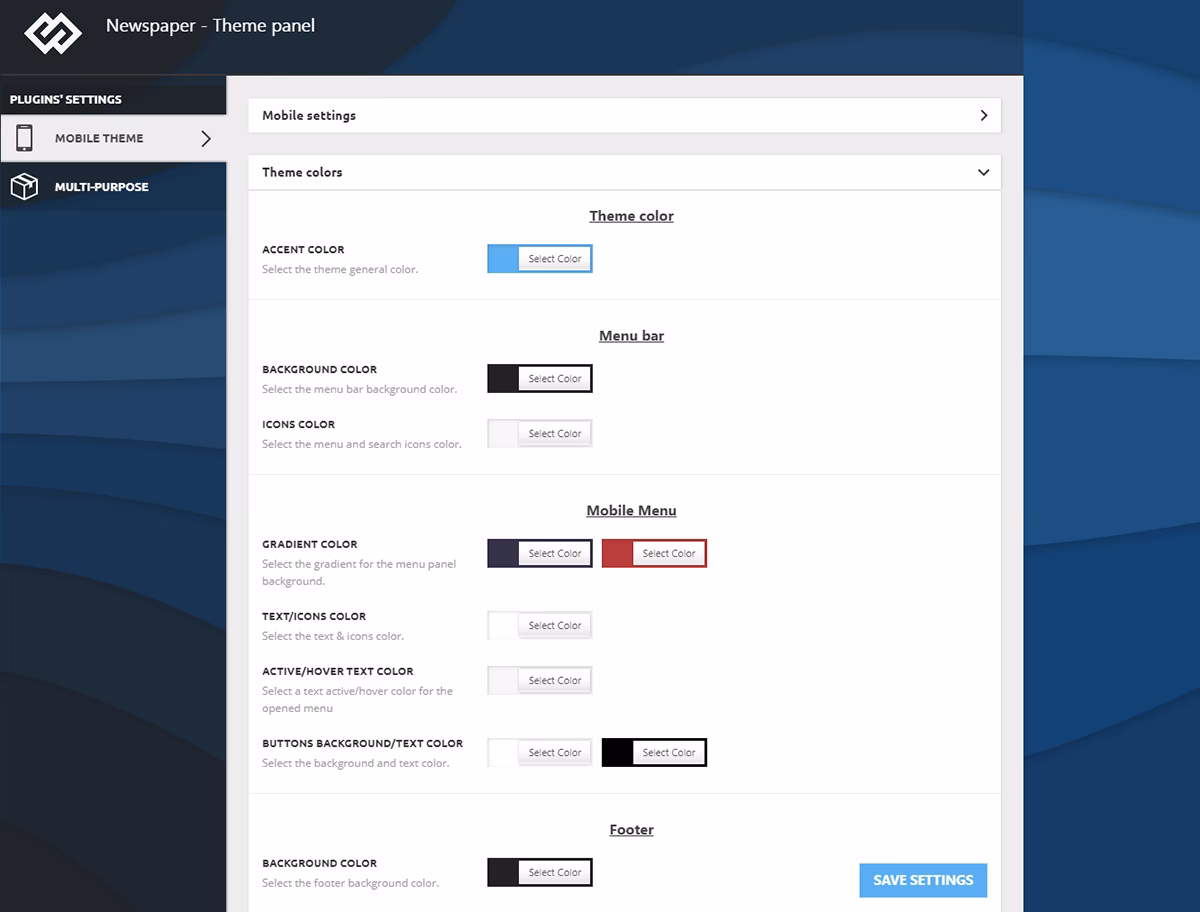Viewport: 1200px width, 912px height.
Task: Click the Save Settings button
Action: 922,880
